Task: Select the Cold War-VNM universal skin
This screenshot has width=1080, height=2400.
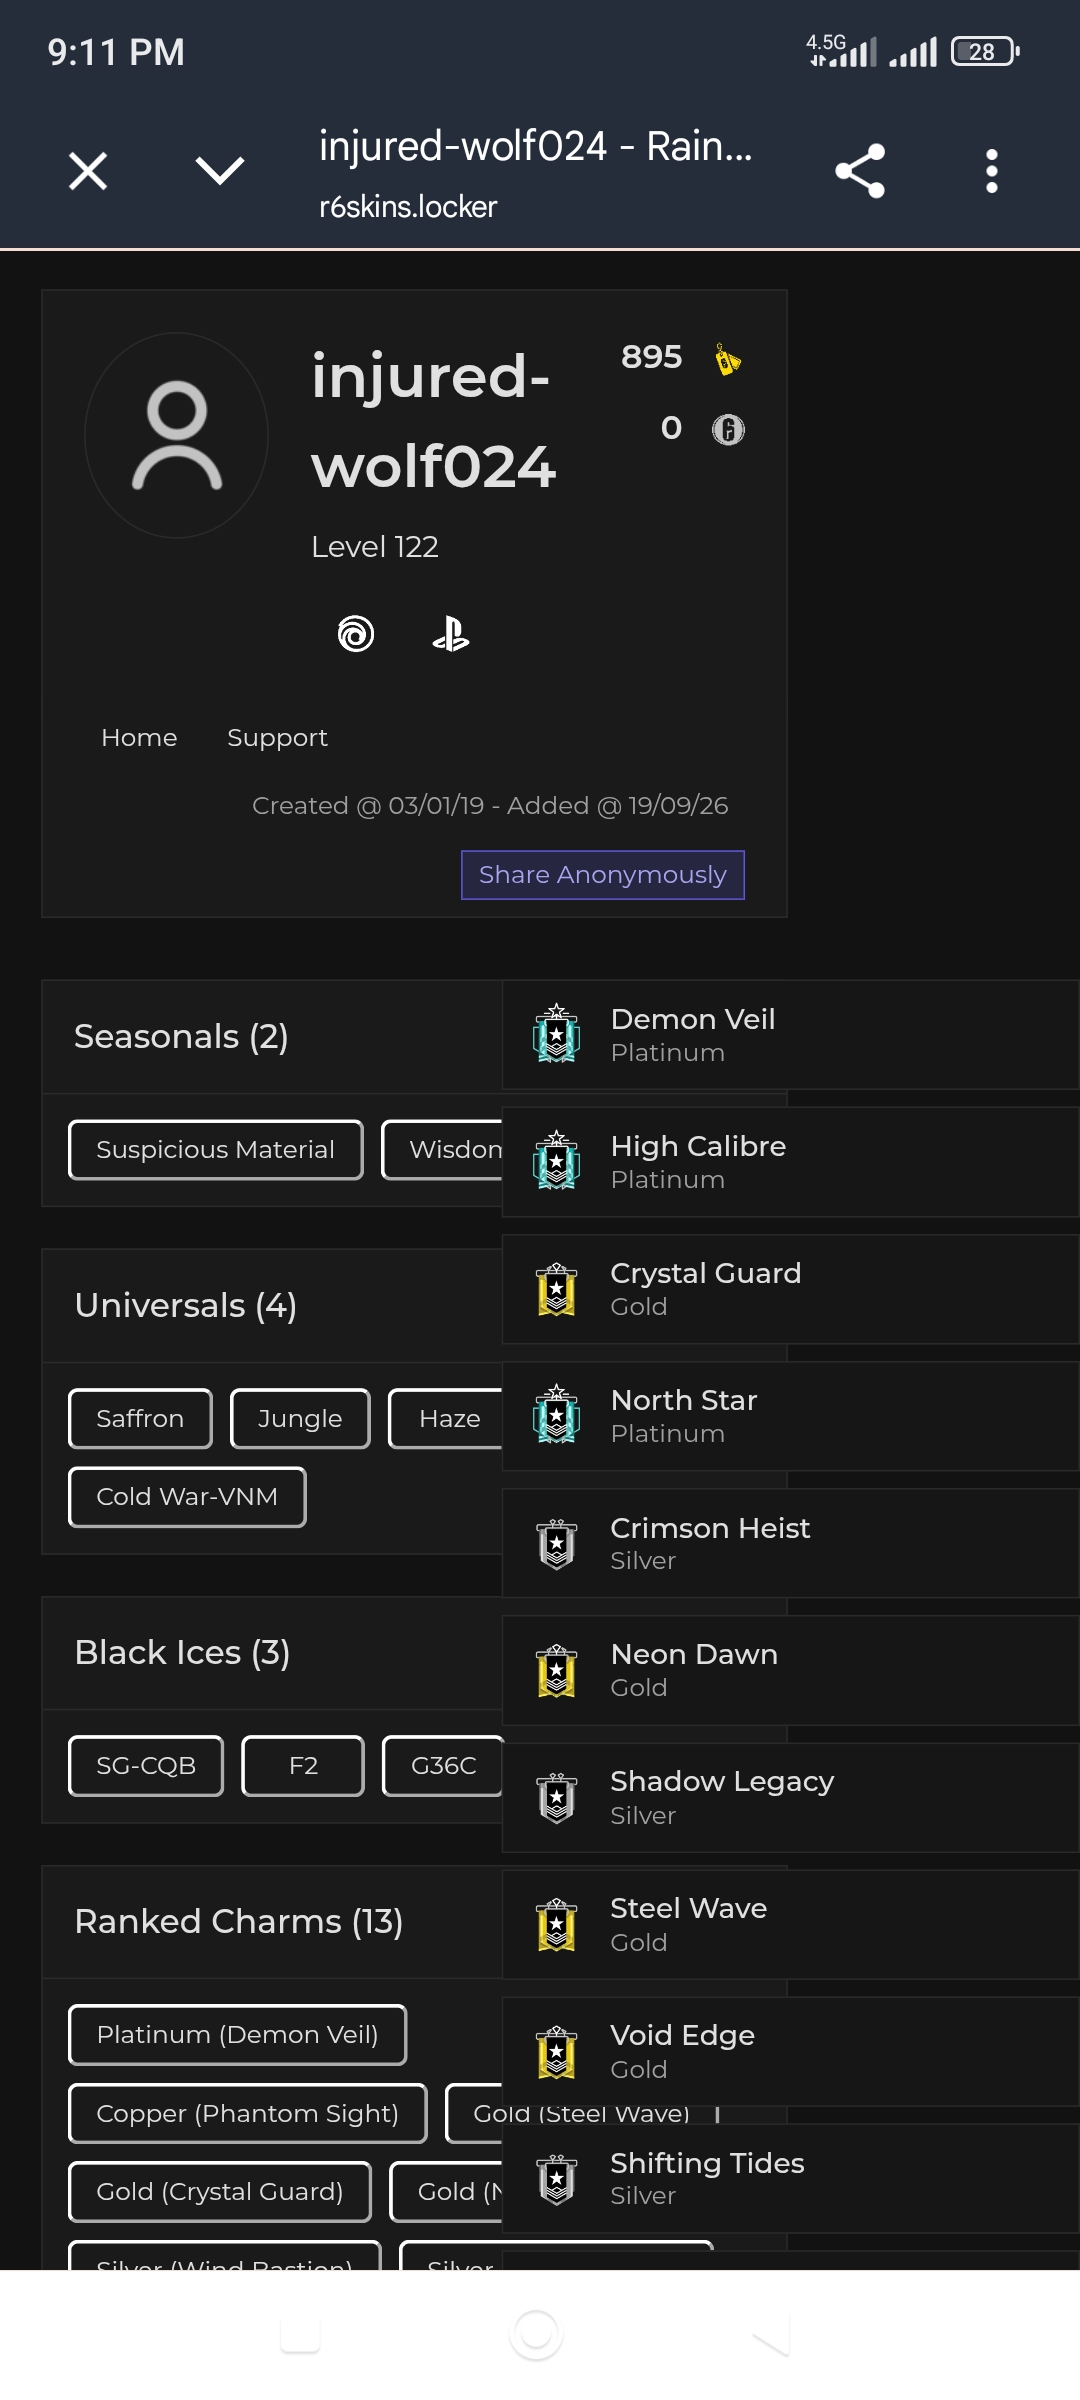Action: pos(187,1497)
